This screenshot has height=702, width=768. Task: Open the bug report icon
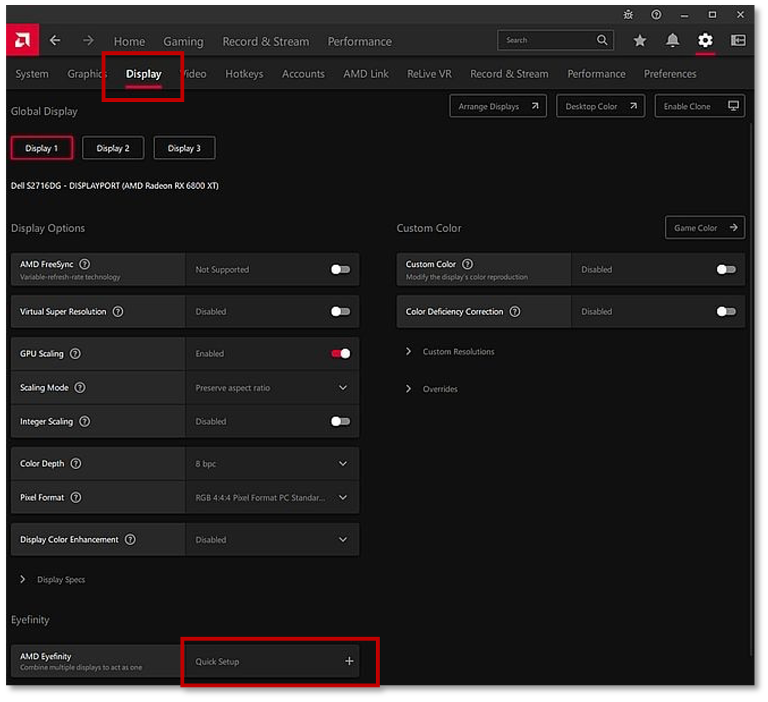tap(628, 15)
